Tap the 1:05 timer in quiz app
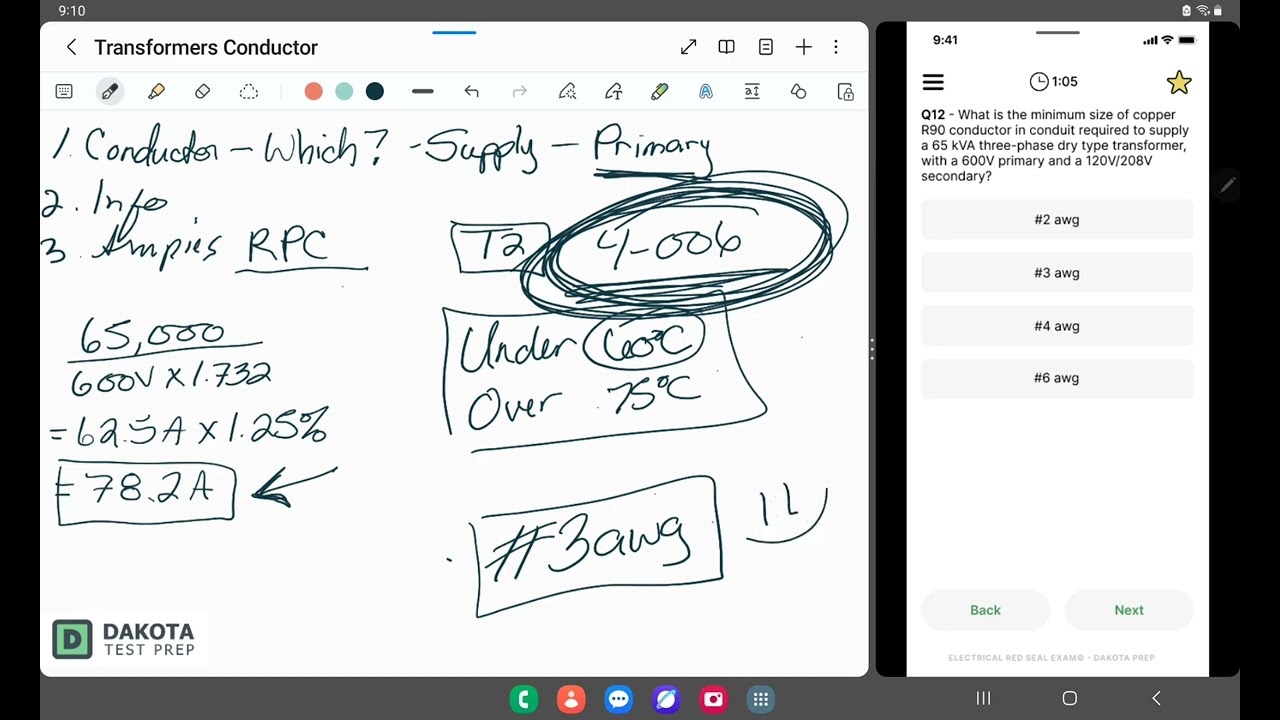Viewport: 1280px width, 720px height. pyautogui.click(x=1053, y=81)
